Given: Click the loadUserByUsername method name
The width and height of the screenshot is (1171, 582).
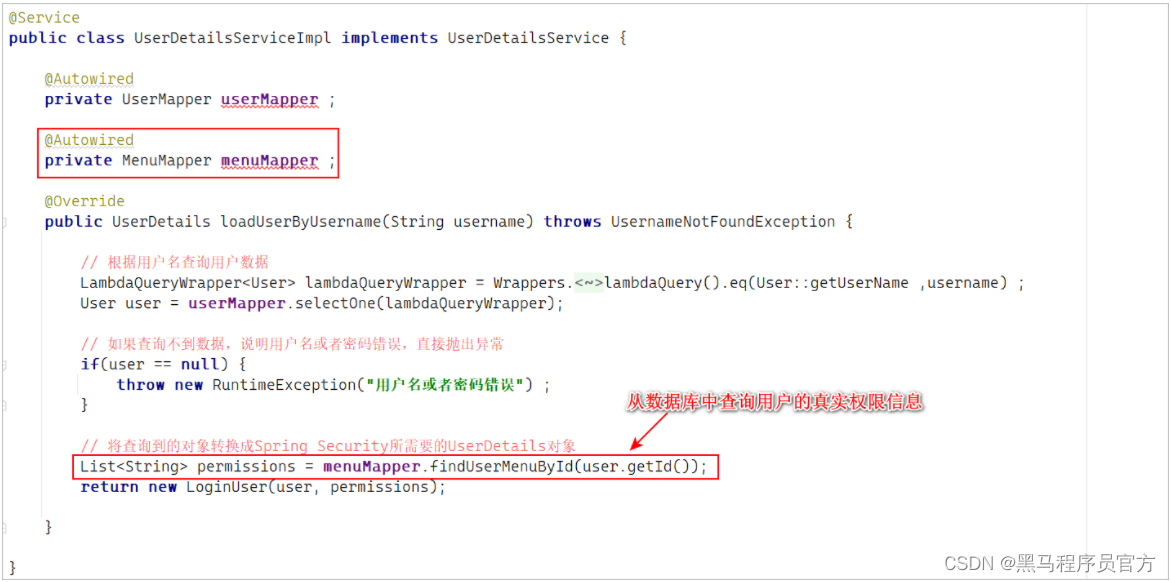Looking at the screenshot, I should tap(301, 222).
